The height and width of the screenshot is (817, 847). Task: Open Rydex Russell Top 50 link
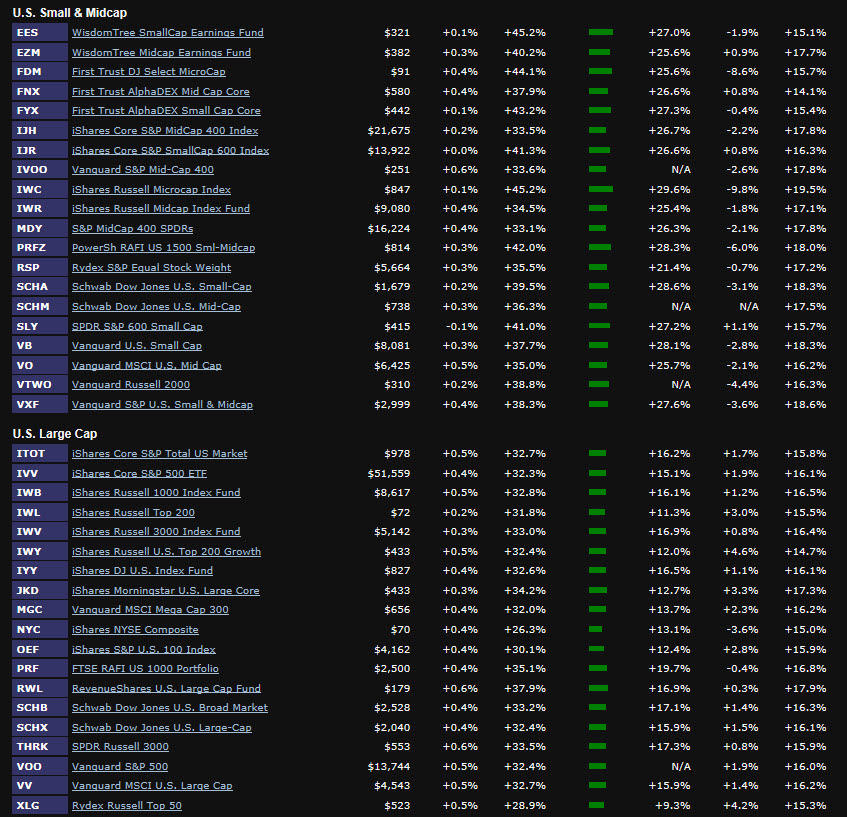(127, 806)
